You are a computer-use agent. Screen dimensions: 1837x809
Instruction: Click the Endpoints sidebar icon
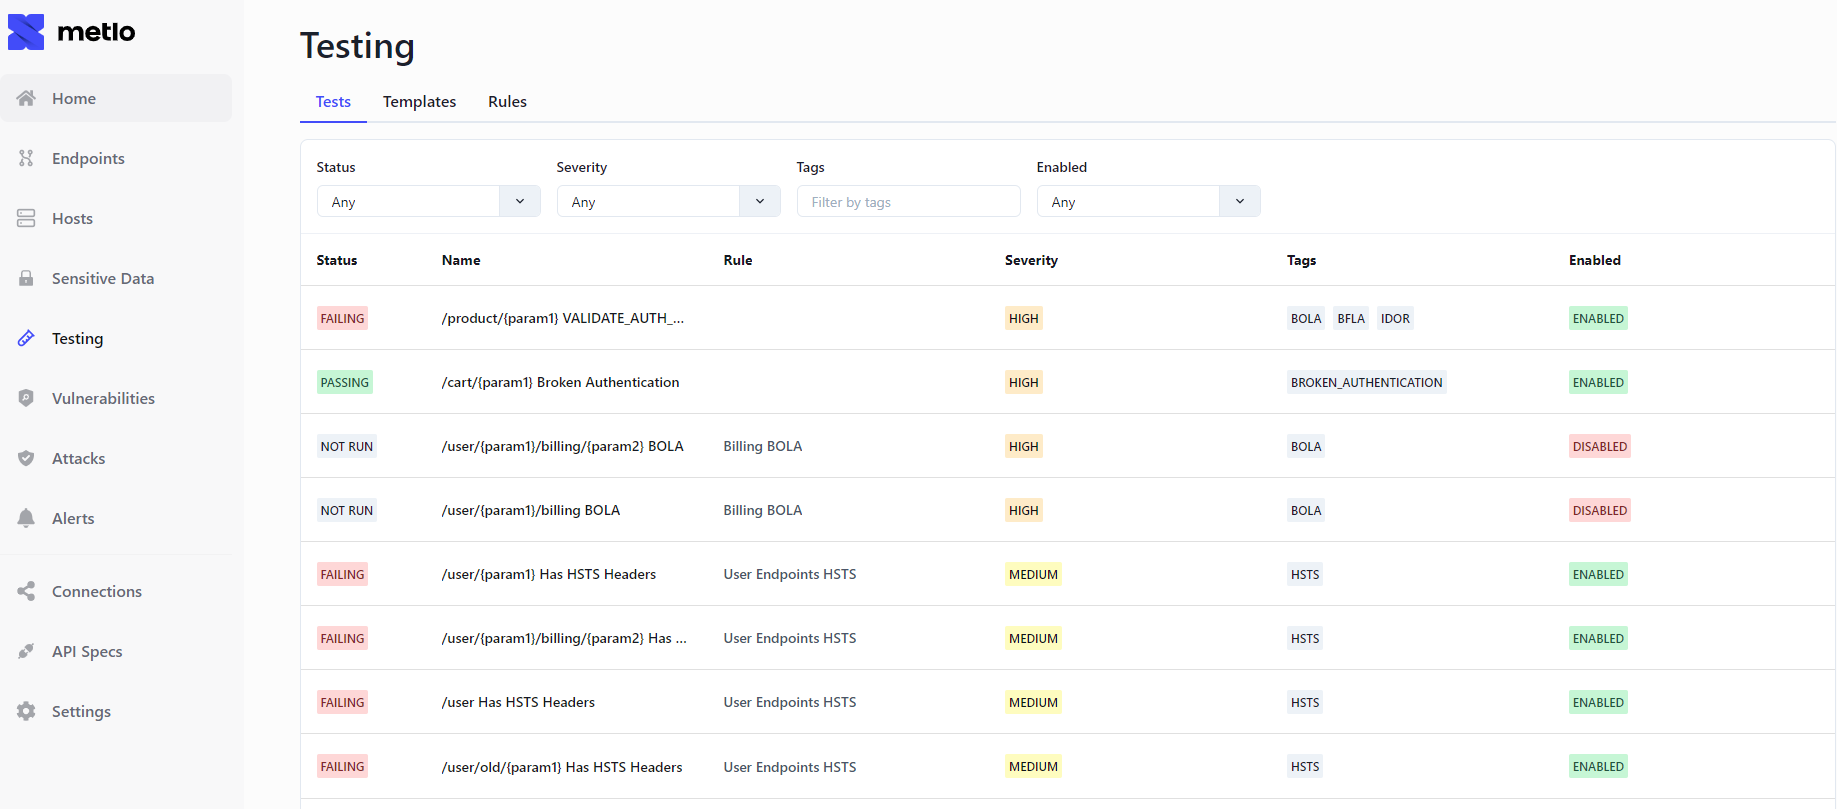(26, 158)
